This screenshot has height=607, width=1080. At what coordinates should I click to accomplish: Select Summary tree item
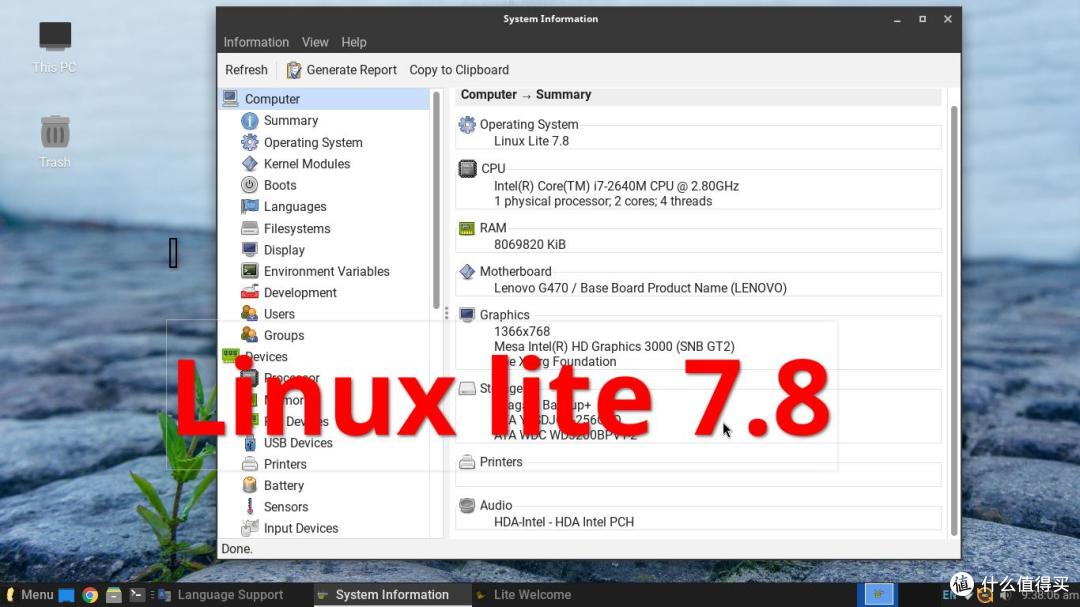(x=291, y=121)
